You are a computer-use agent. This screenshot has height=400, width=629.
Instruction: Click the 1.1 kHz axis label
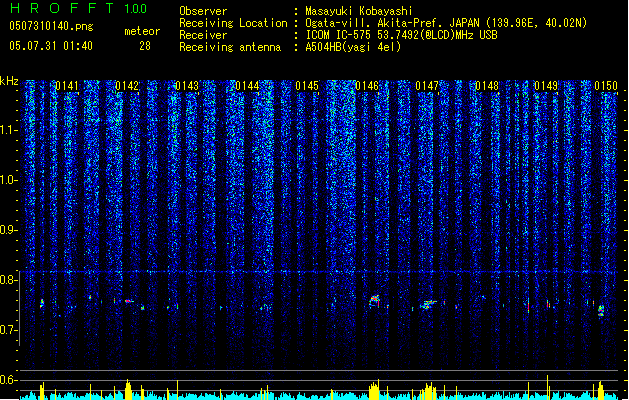pyautogui.click(x=8, y=130)
